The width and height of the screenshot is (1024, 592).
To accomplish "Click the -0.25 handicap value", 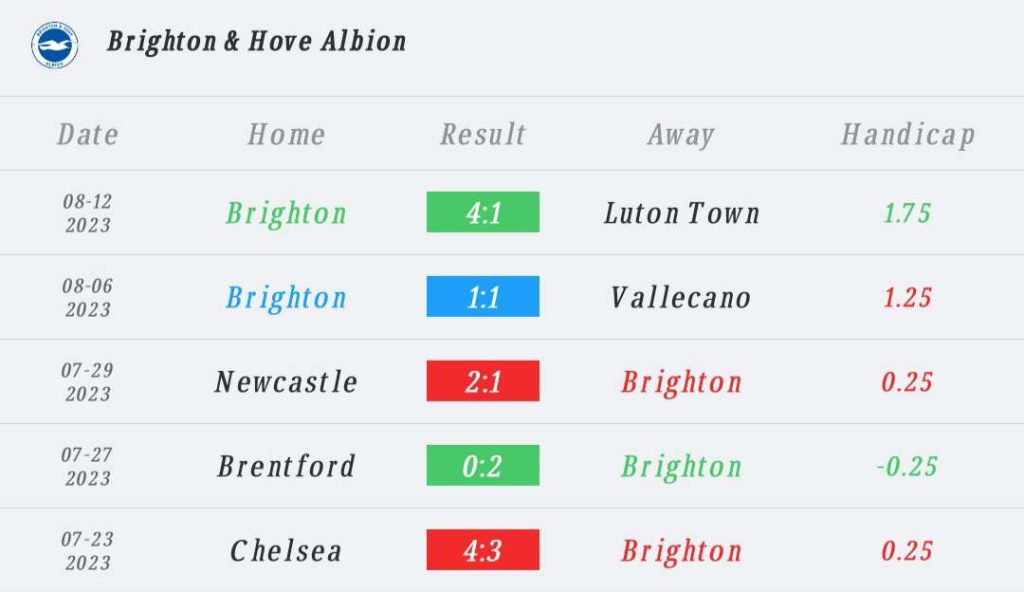I will [907, 466].
